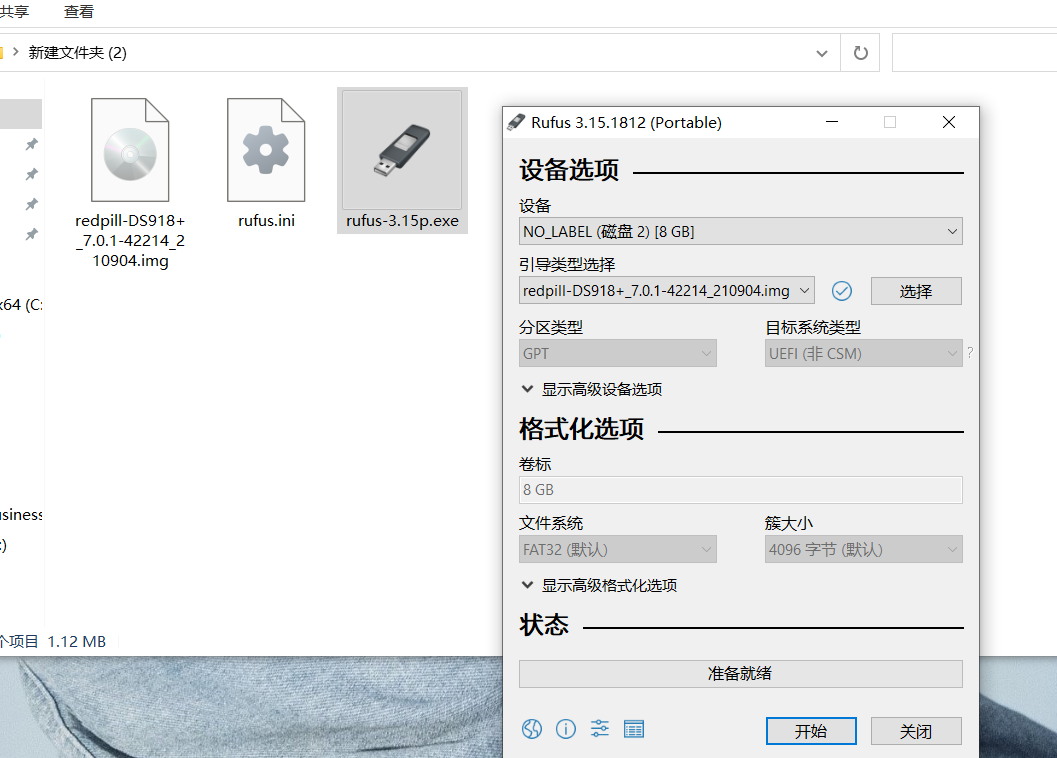
Task: Click rufus.ini file name label
Action: click(x=266, y=221)
